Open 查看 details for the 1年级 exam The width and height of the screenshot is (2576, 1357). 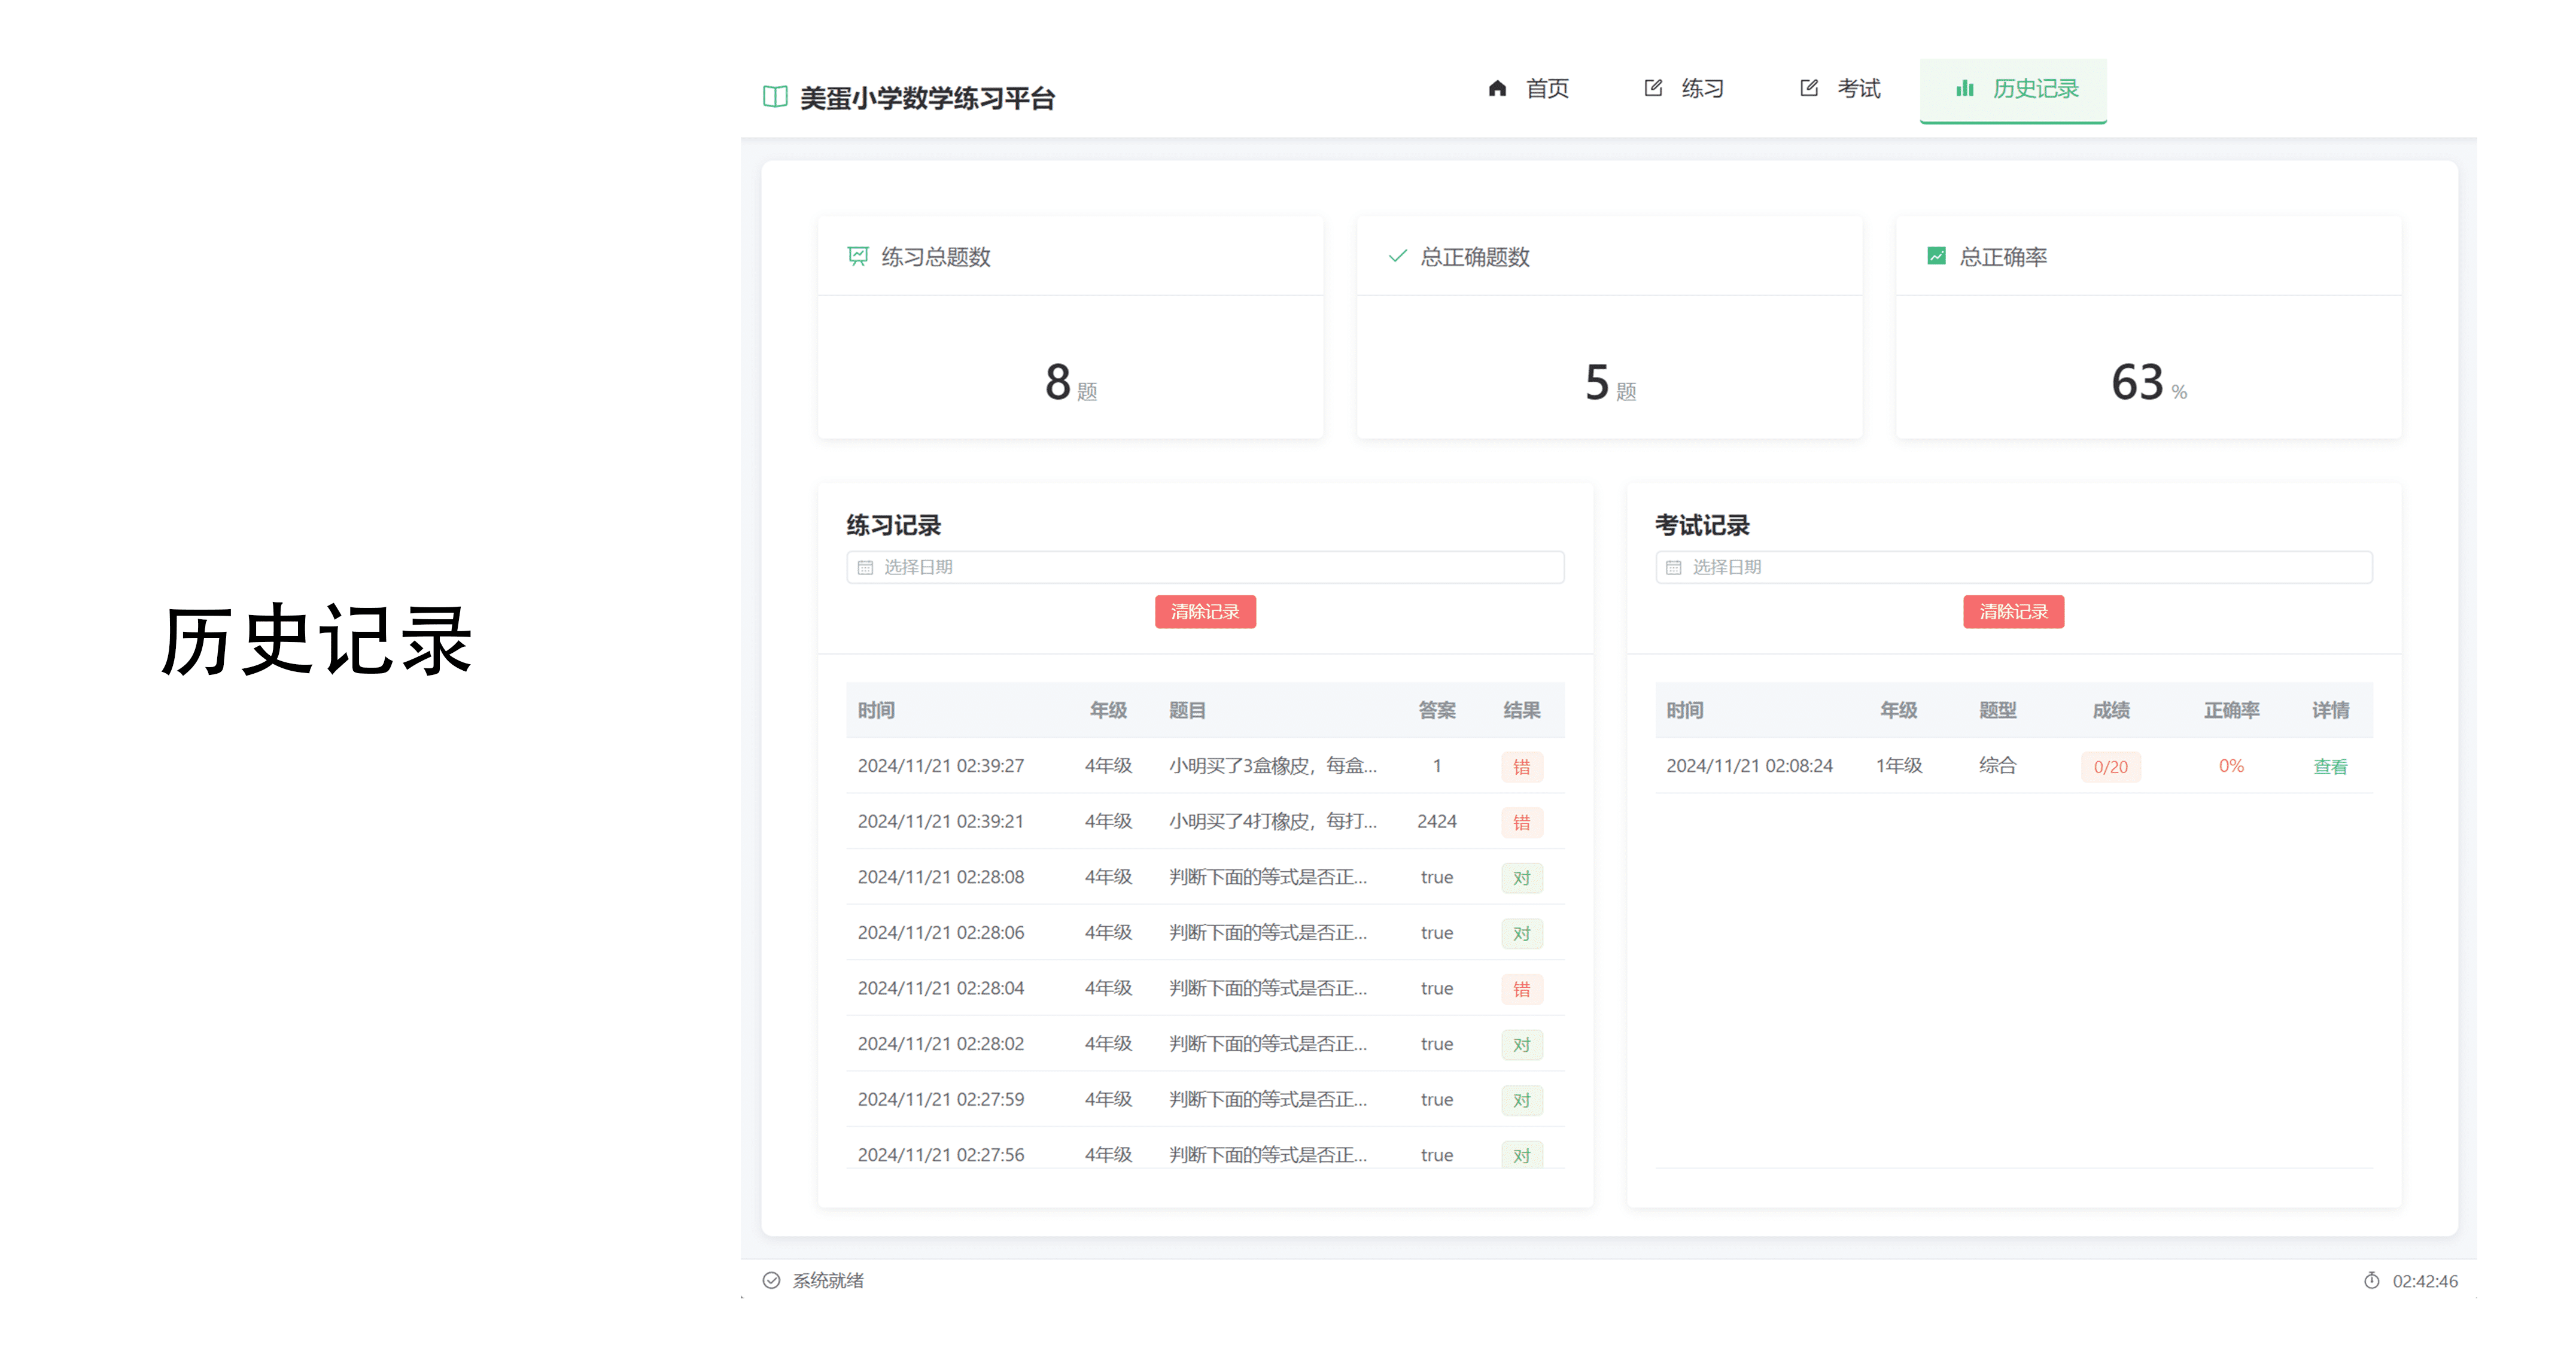coord(2330,766)
